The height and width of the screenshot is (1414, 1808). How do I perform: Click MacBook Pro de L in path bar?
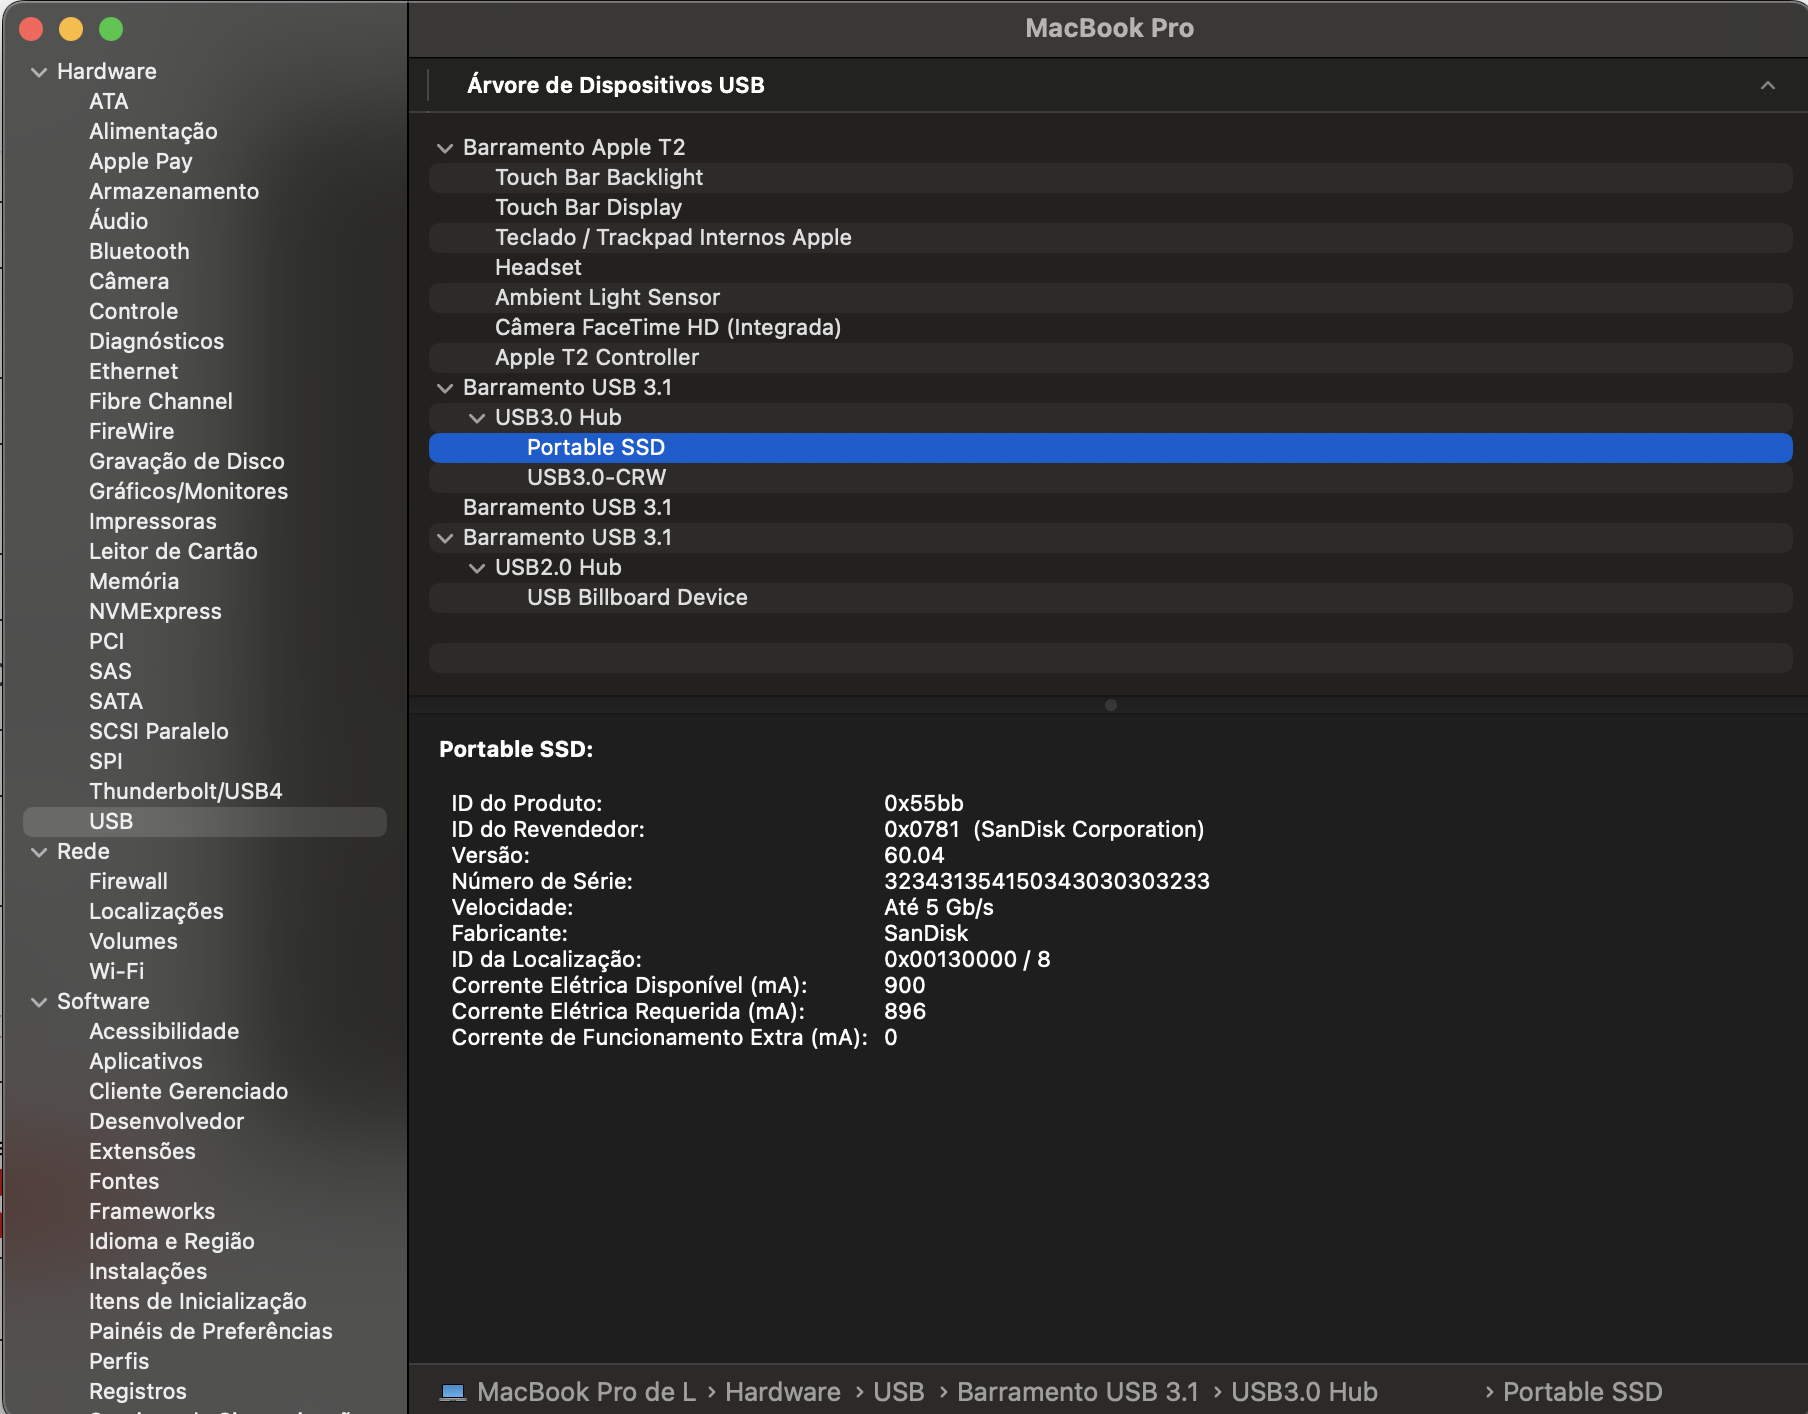click(x=586, y=1392)
